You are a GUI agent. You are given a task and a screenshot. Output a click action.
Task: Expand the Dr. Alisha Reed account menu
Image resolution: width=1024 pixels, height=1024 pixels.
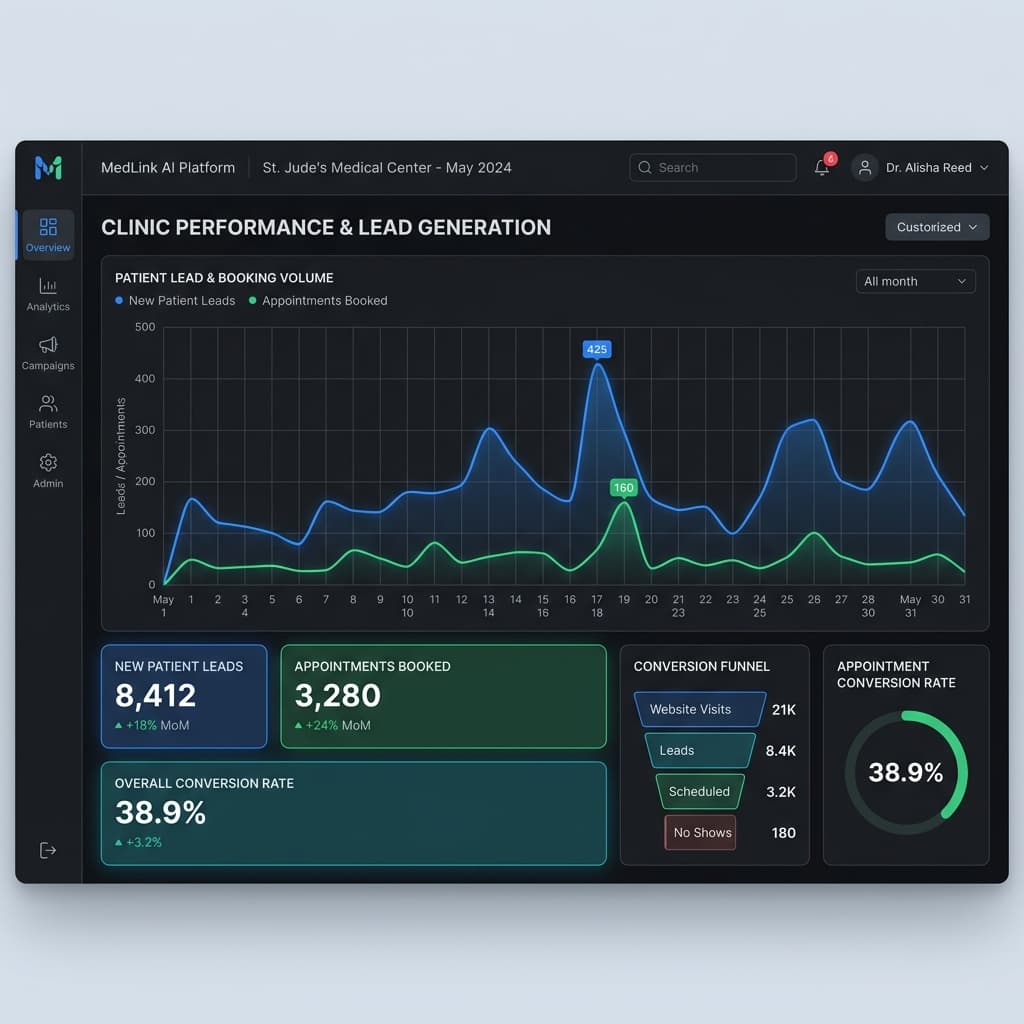[936, 168]
